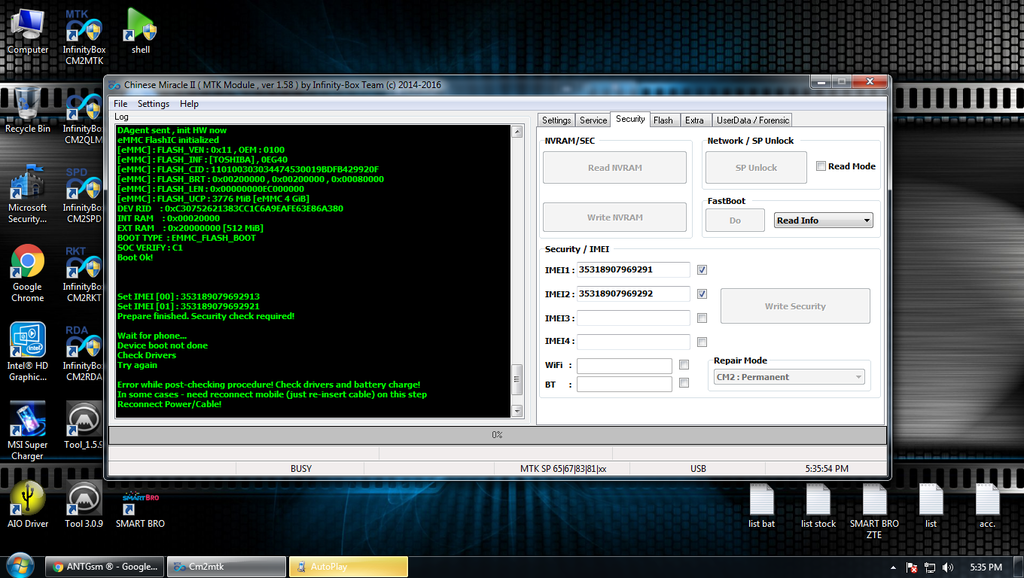Switch to Cm2mtk taskbar button
The height and width of the screenshot is (578, 1024).
pos(226,567)
